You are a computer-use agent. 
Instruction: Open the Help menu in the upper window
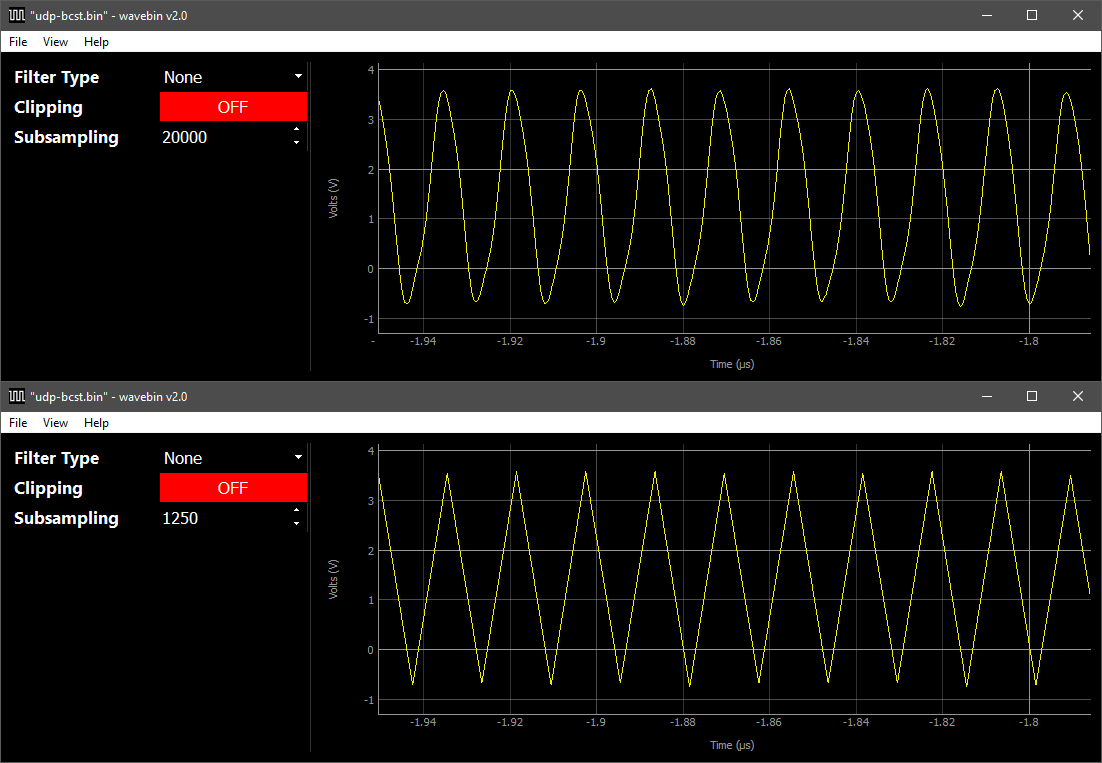[x=96, y=42]
